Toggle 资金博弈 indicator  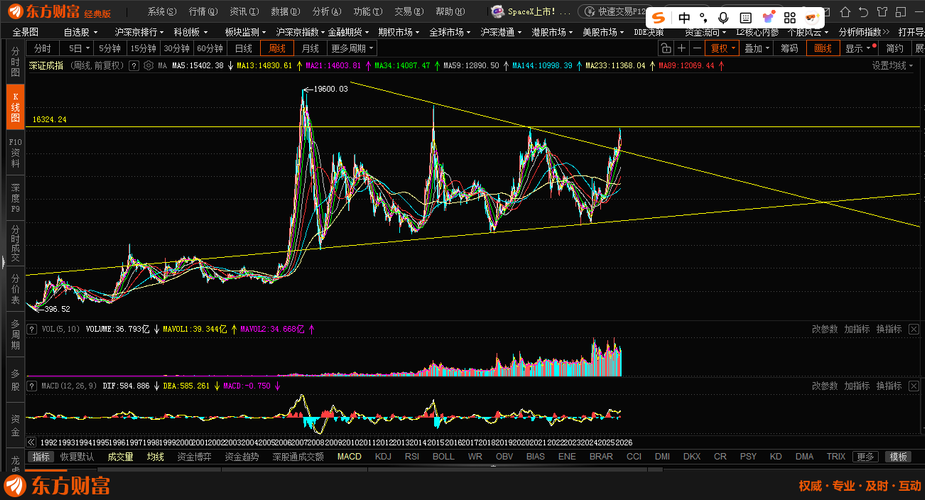point(194,457)
